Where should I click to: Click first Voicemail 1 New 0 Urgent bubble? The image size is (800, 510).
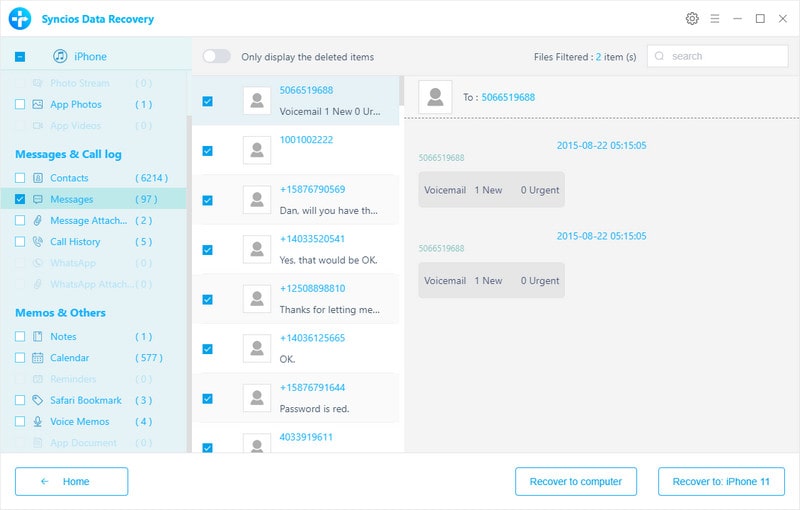point(491,190)
